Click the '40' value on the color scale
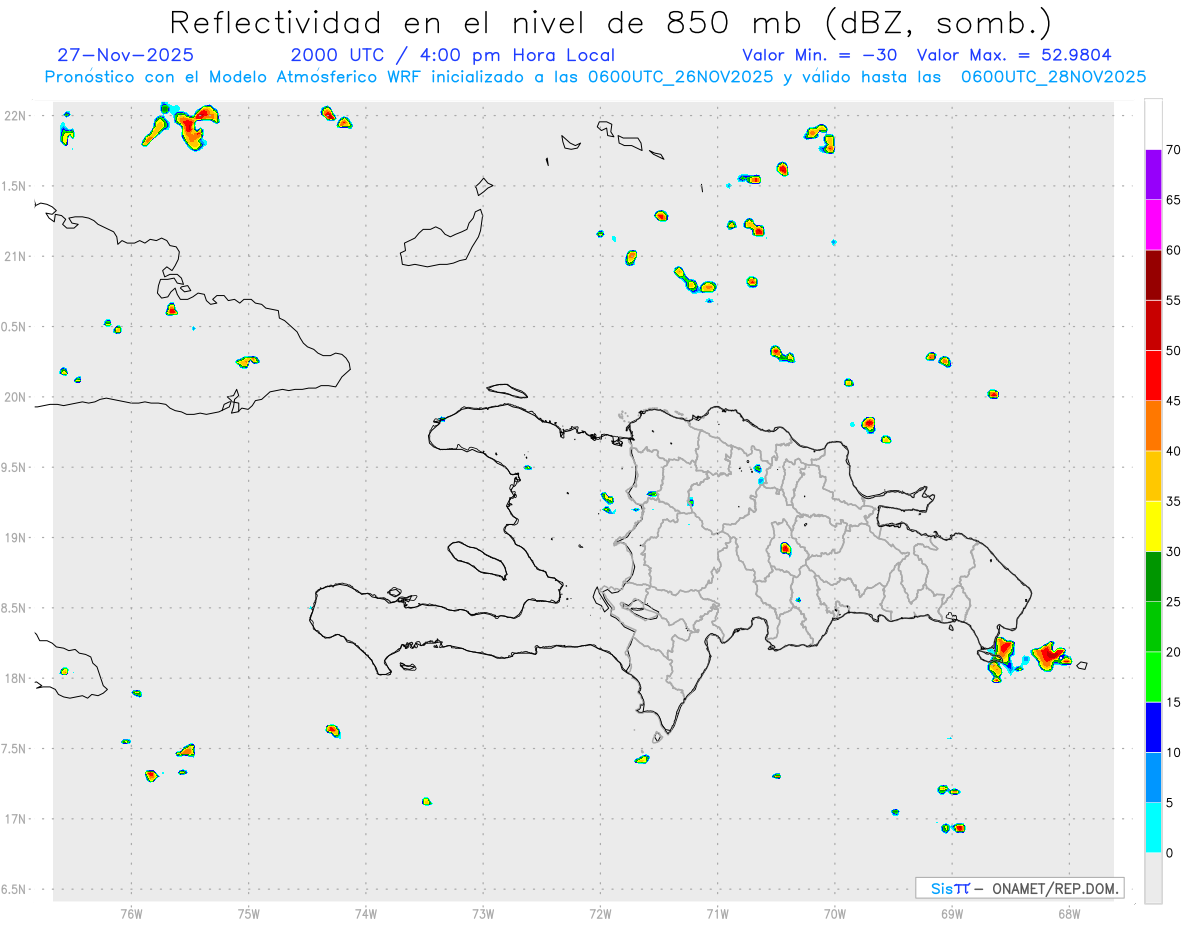Image resolution: width=1200 pixels, height=927 pixels. (1173, 451)
